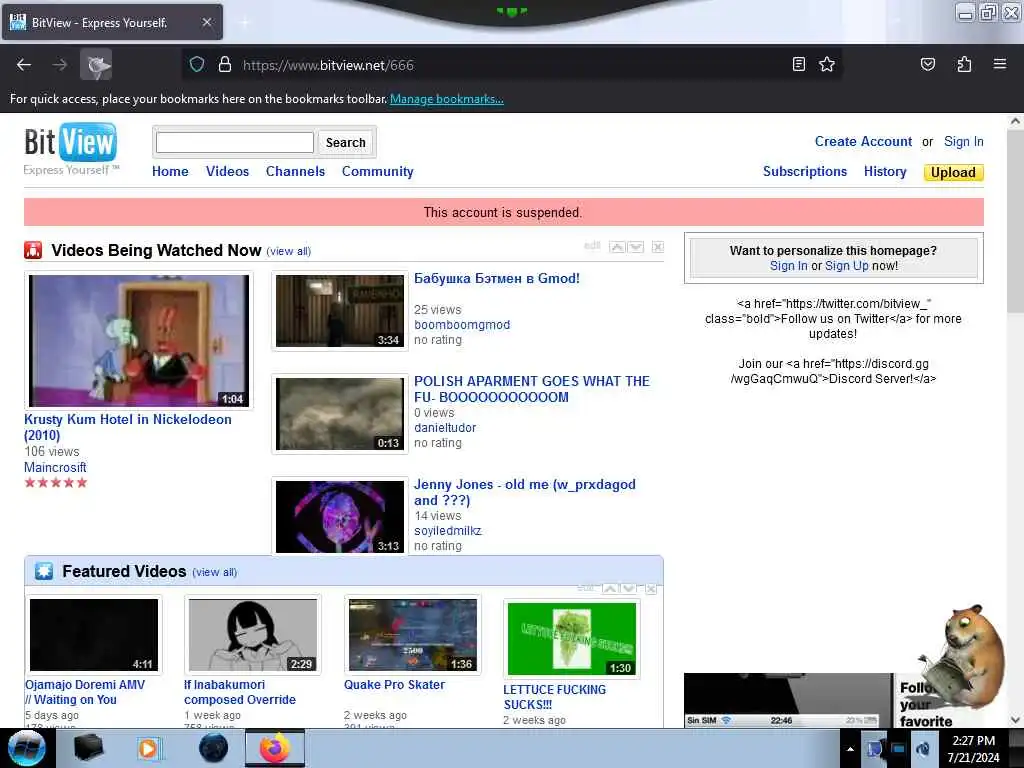Toggle reader view icon in address bar

tap(798, 64)
